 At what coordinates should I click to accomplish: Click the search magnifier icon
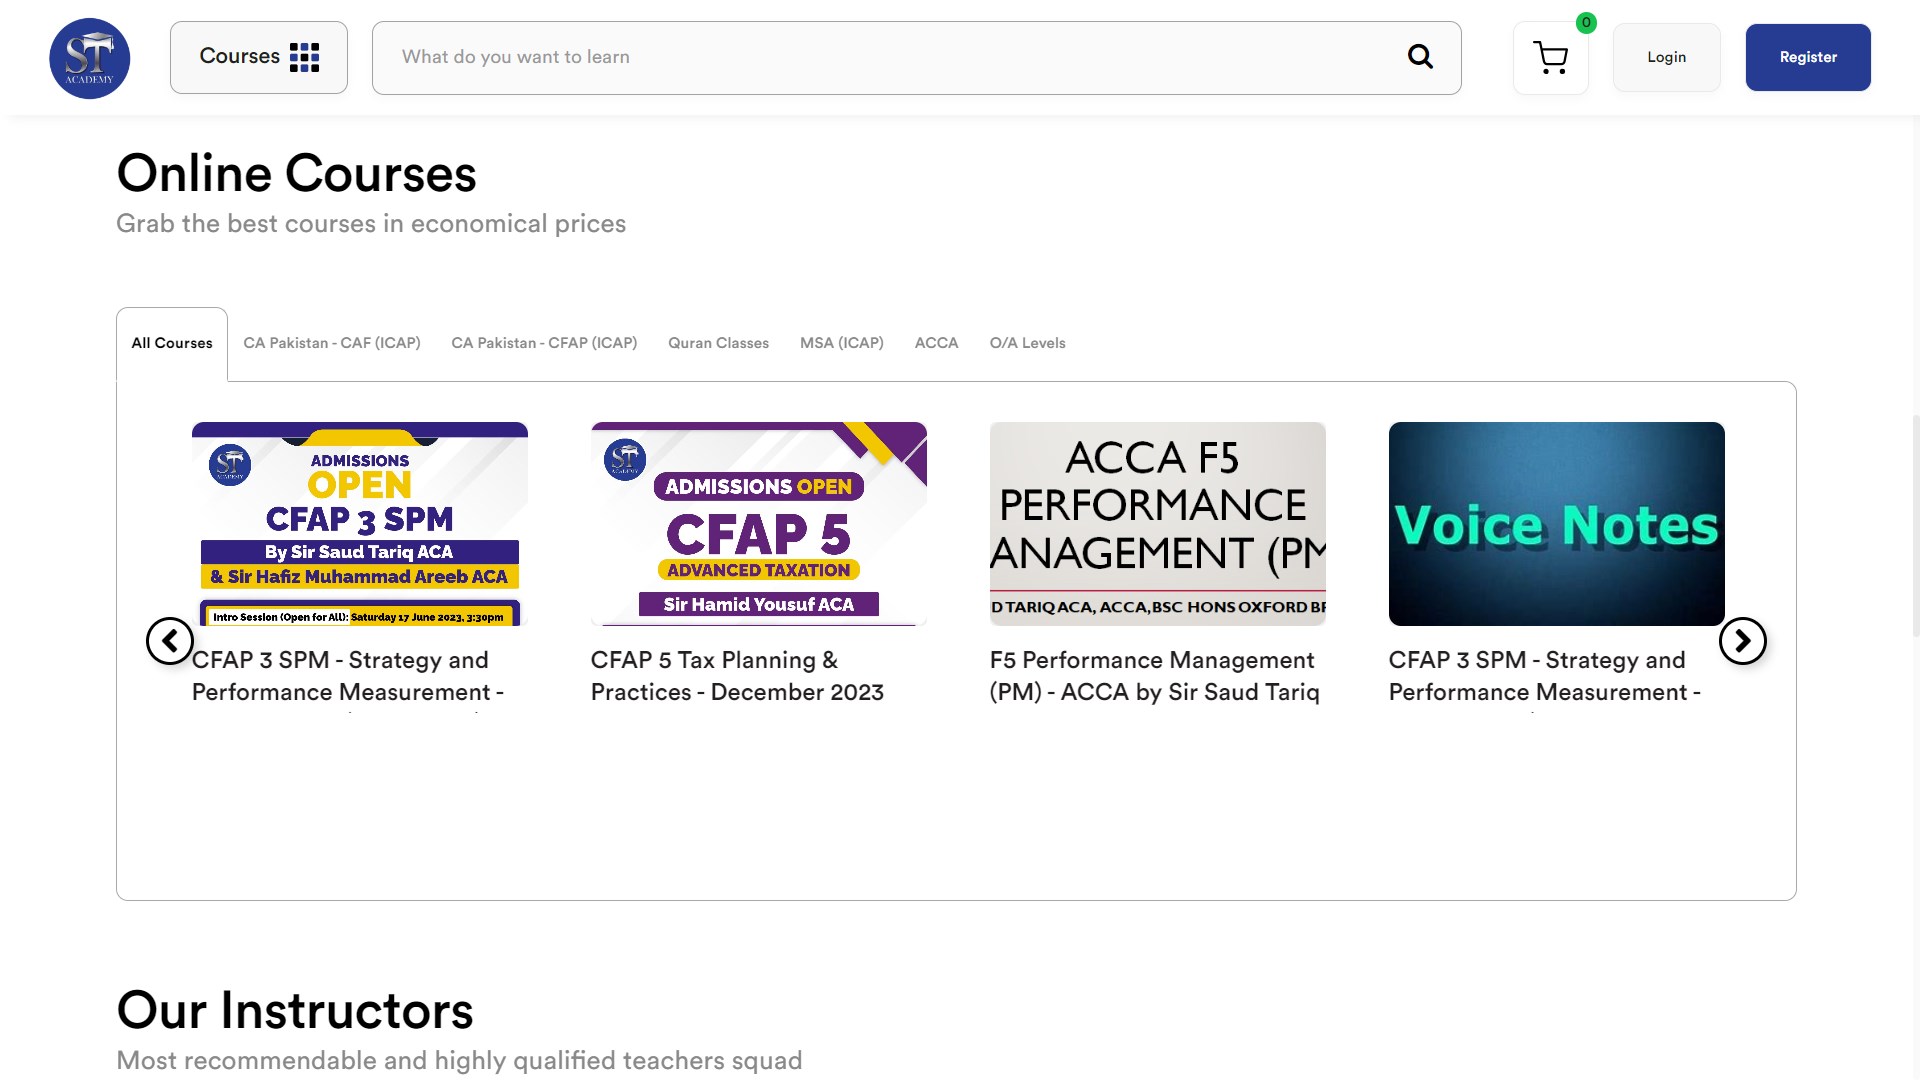pos(1420,57)
